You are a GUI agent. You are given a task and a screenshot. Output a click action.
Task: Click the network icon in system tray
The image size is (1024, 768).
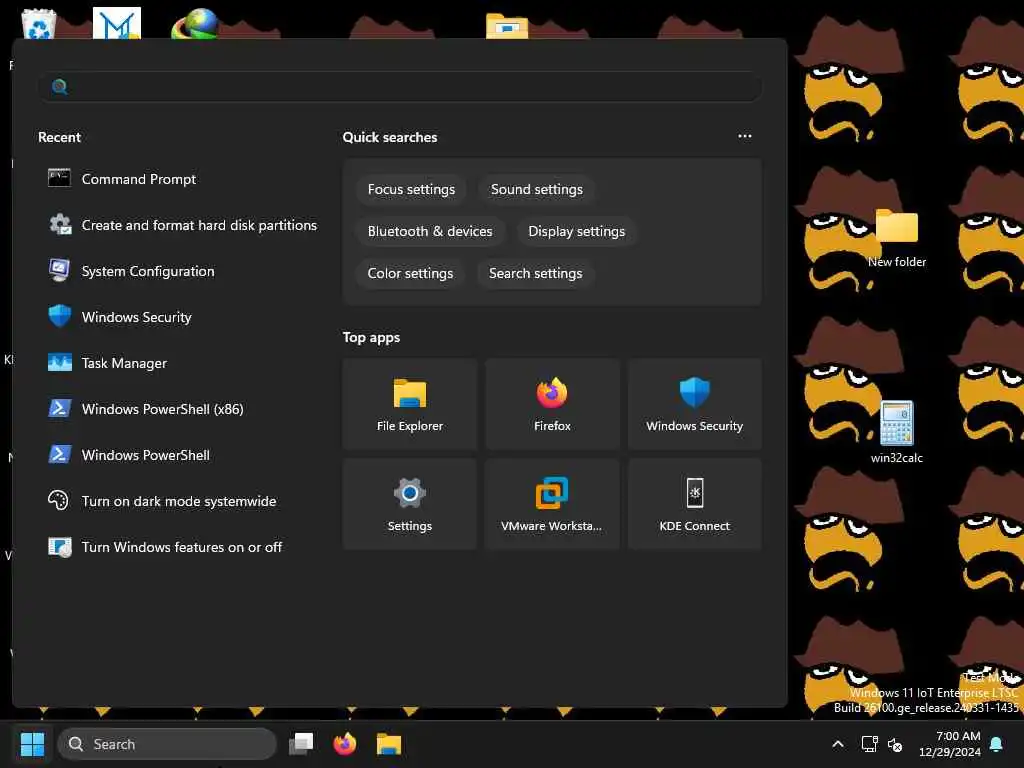click(x=869, y=744)
